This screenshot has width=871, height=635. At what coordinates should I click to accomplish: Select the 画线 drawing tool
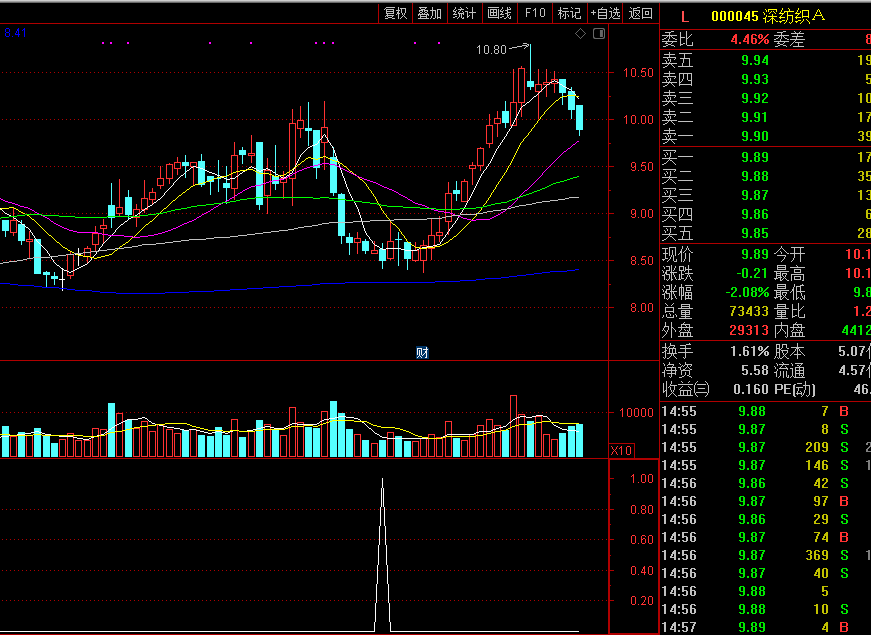[499, 13]
